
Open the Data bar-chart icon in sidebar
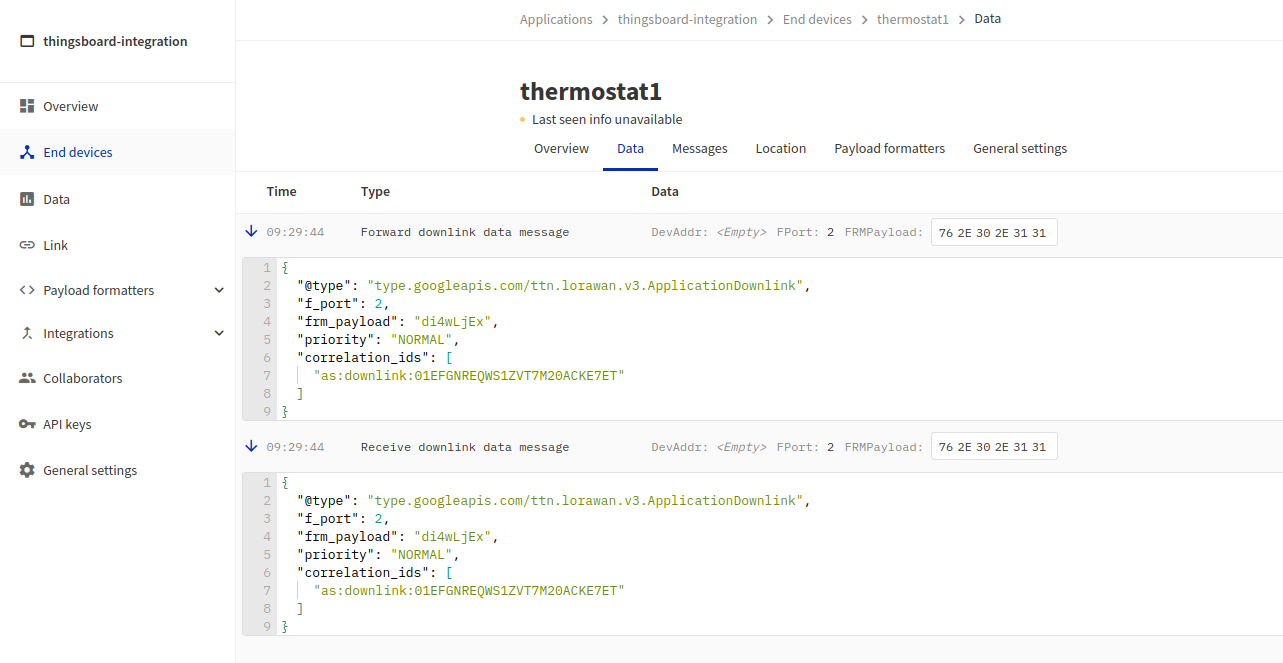click(x=27, y=199)
